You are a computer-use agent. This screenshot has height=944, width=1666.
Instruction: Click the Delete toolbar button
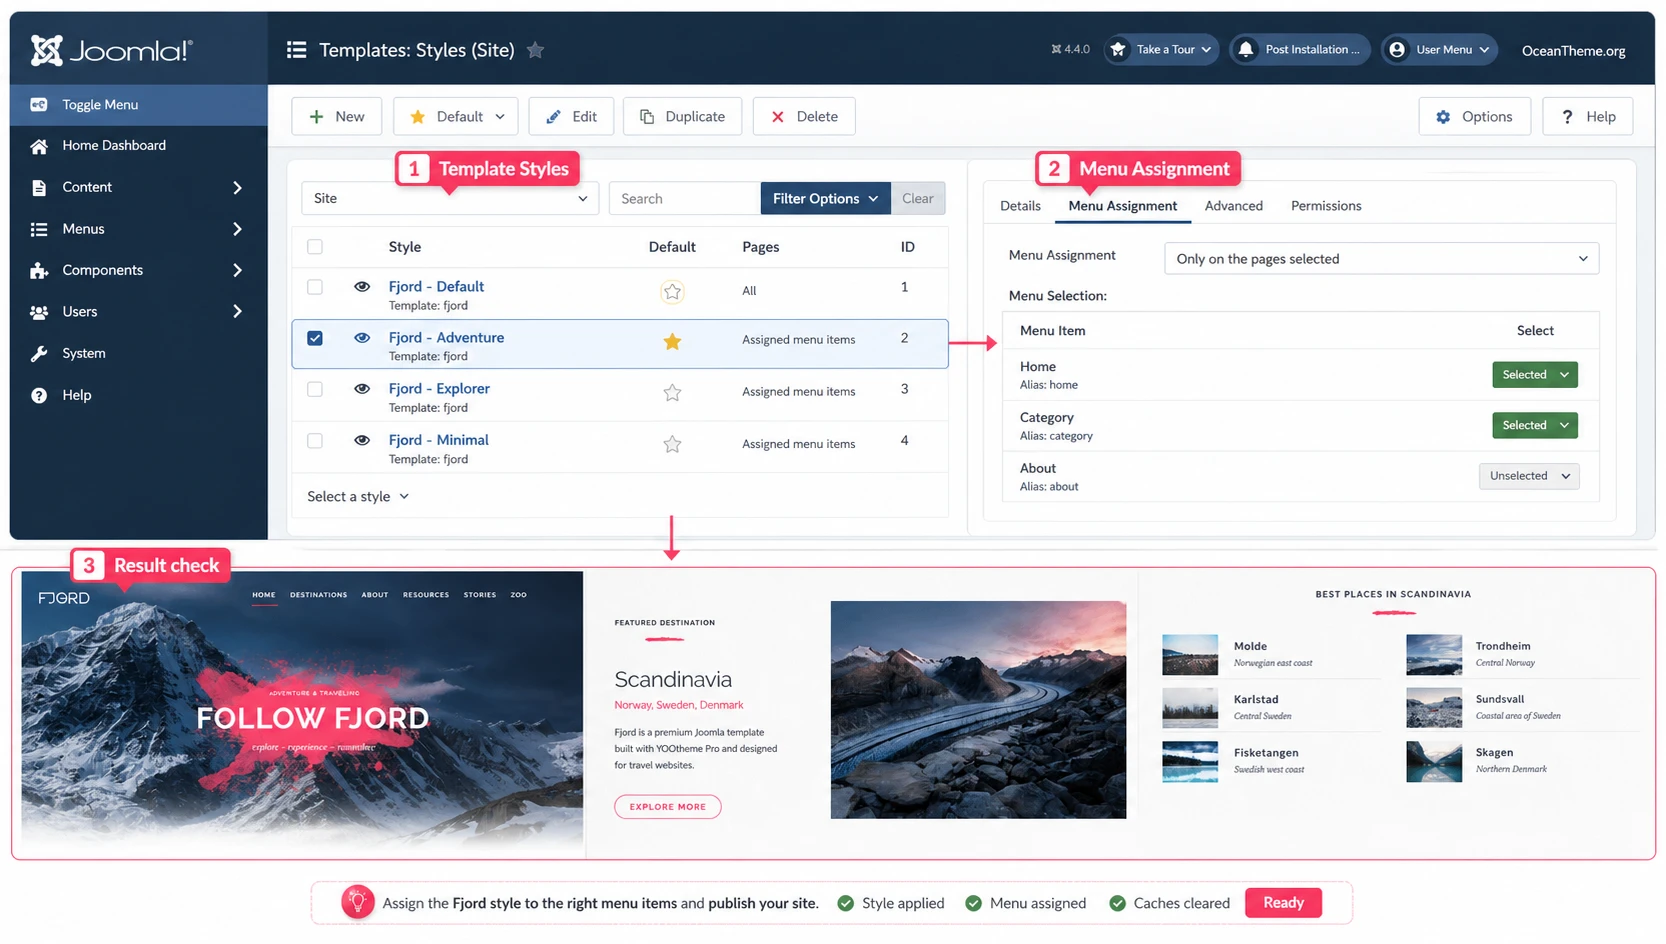tap(804, 116)
